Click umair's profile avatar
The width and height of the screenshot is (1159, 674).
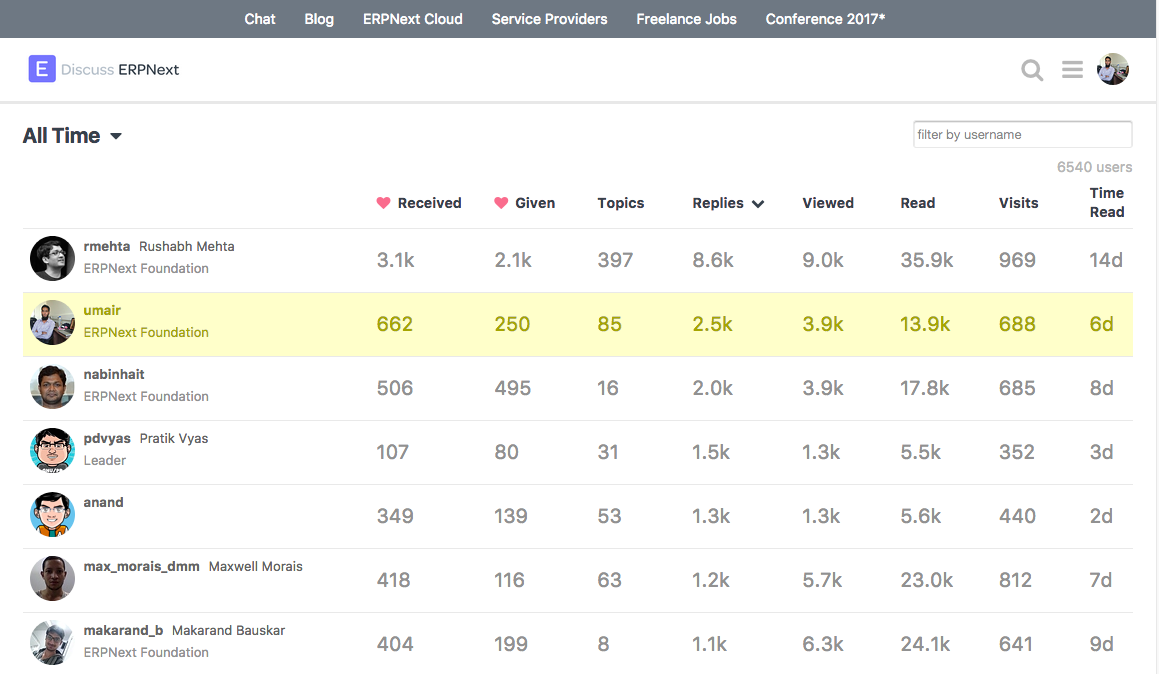tap(52, 322)
